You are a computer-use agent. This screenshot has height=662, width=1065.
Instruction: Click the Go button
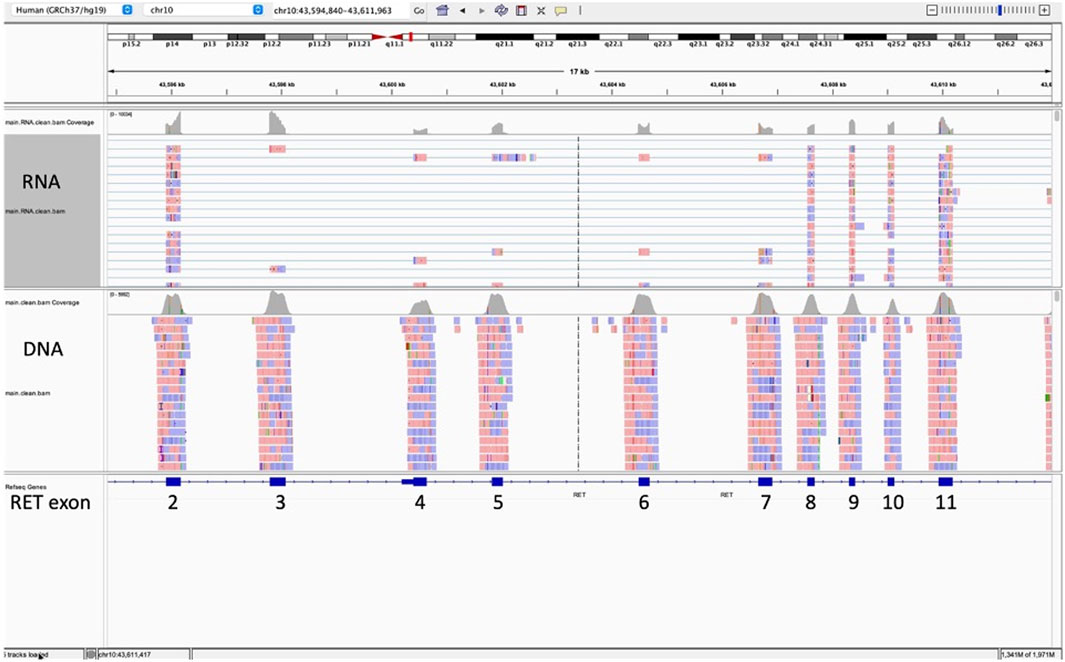point(418,11)
